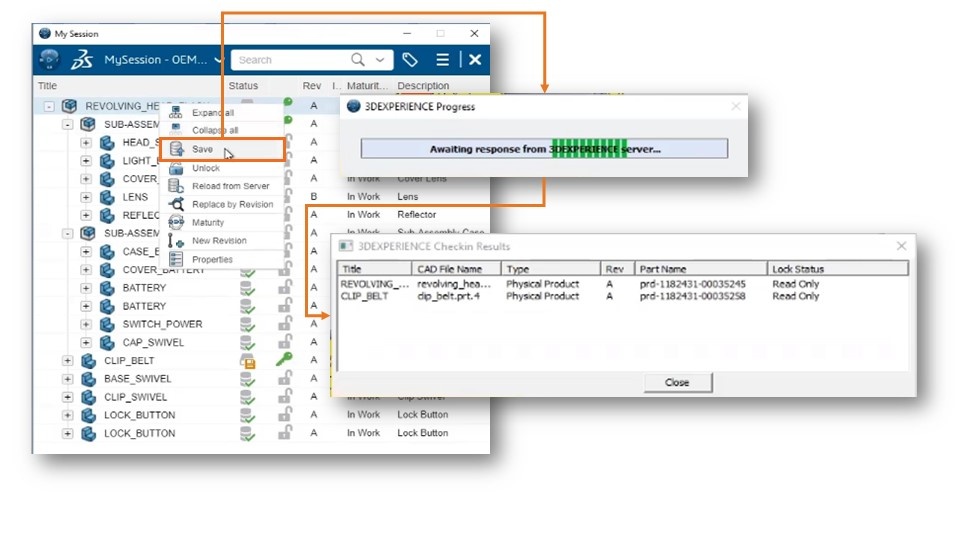Click the SWITCH_POWER part icon
Viewport: 960px width, 540px height.
click(x=107, y=324)
